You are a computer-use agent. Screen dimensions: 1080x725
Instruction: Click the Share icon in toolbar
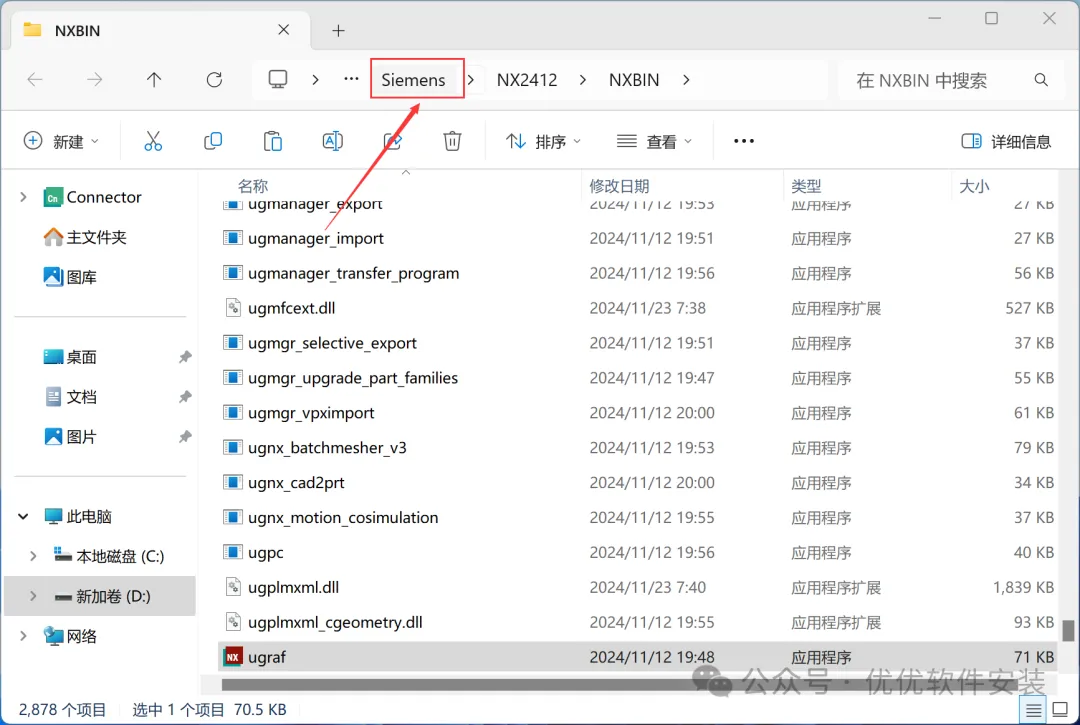(x=393, y=141)
